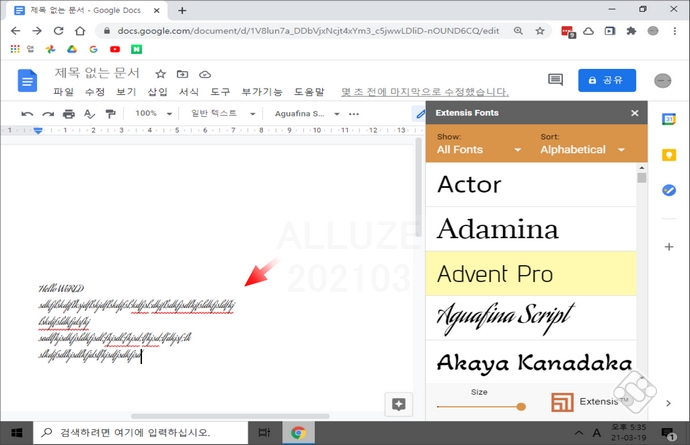Click the browser reload icon
The width and height of the screenshot is (690, 445).
point(59,31)
